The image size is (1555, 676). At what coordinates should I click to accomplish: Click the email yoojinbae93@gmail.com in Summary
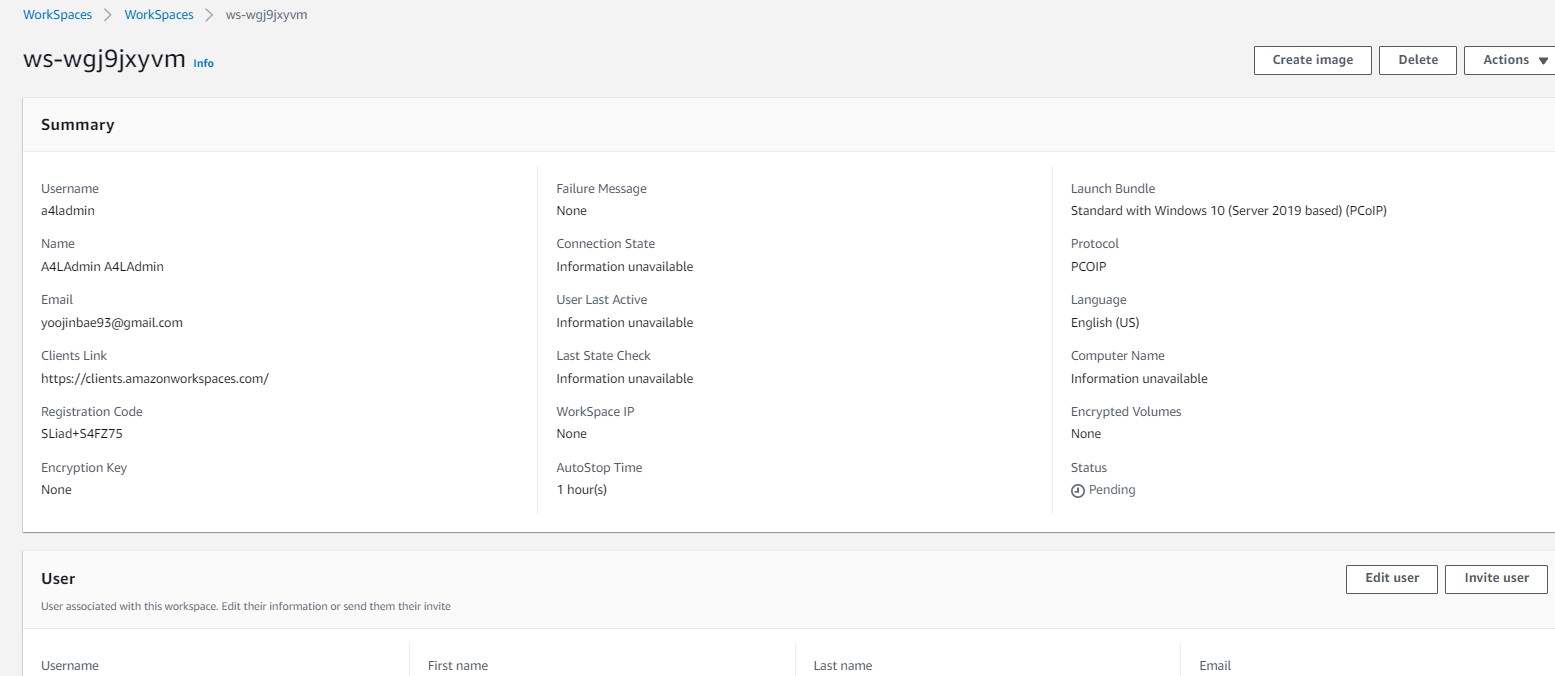(111, 322)
